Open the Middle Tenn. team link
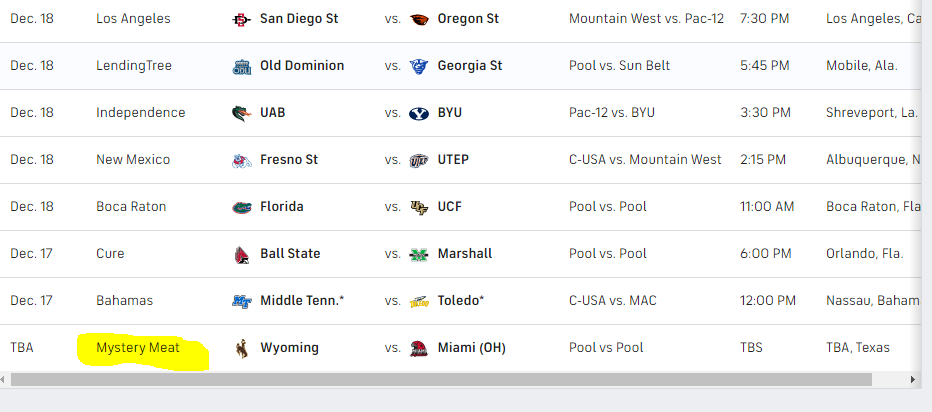The width and height of the screenshot is (932, 412). [x=302, y=300]
